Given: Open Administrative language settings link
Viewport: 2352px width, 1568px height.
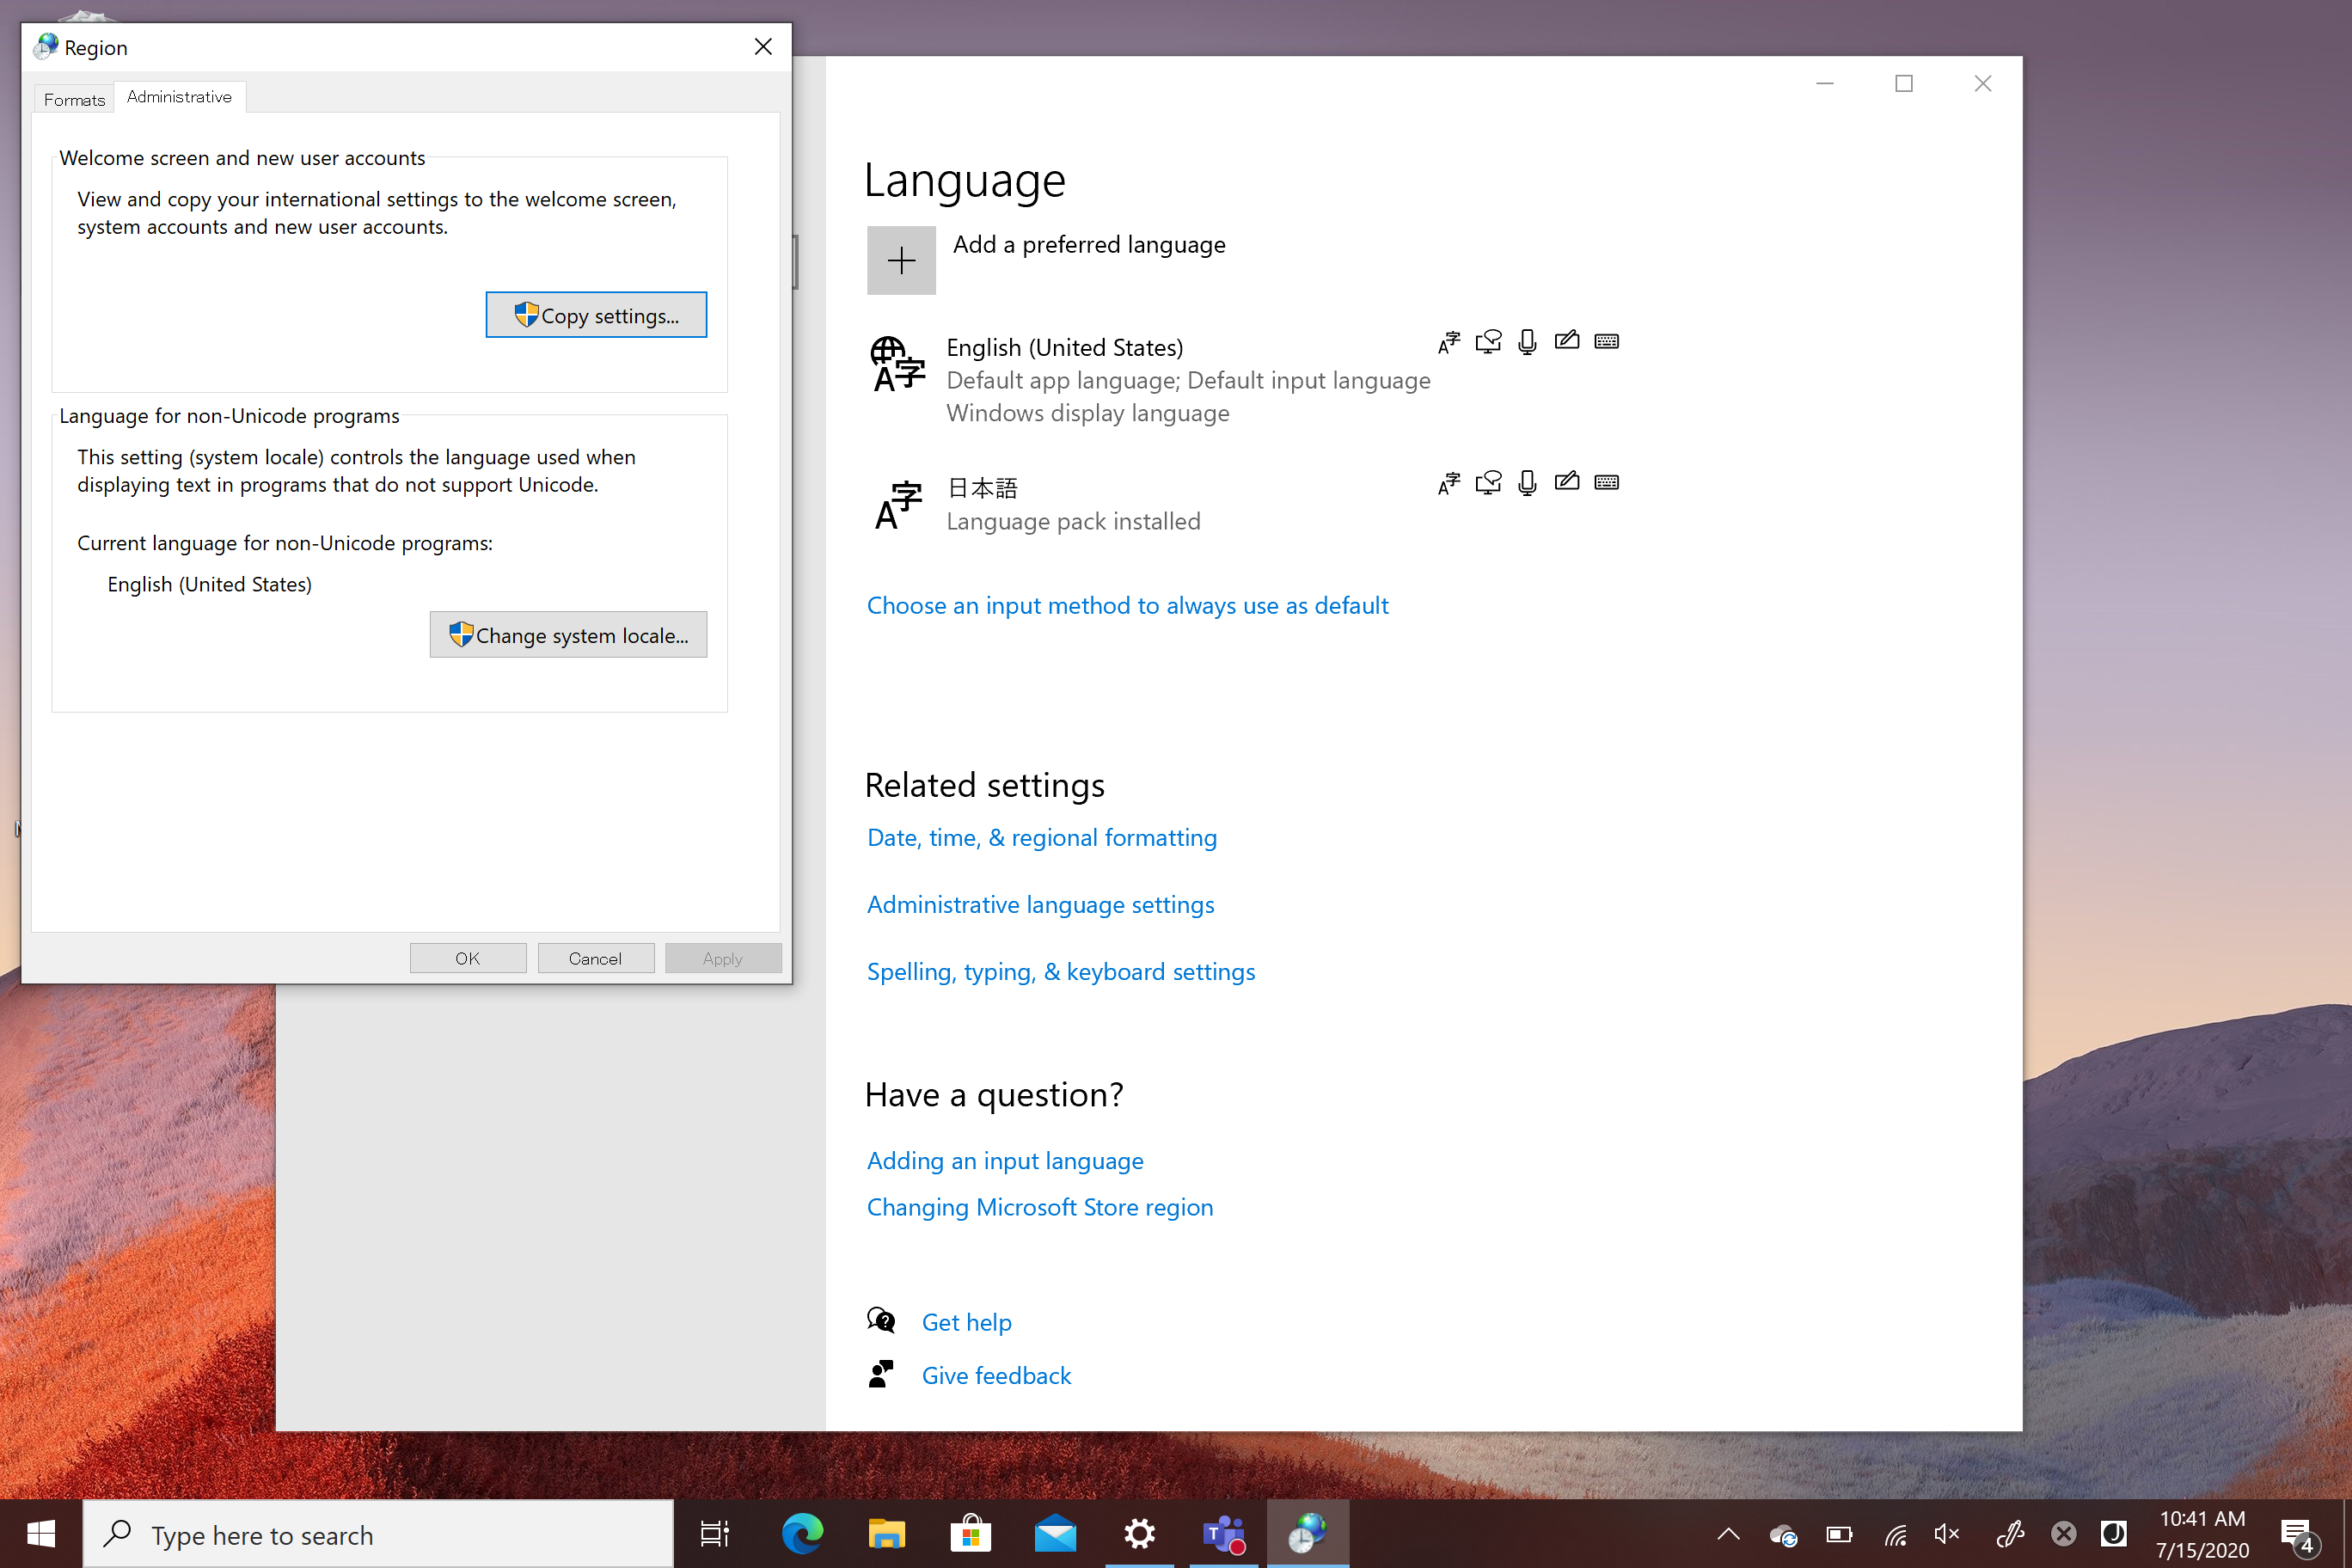Looking at the screenshot, I should tap(1040, 904).
